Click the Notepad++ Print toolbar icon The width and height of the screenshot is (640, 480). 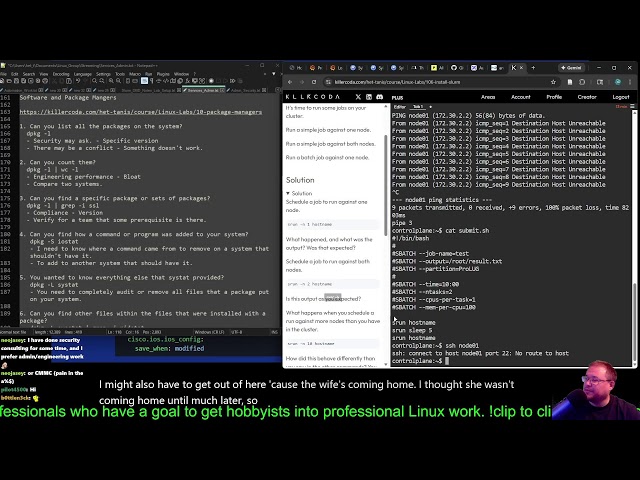tap(45, 81)
